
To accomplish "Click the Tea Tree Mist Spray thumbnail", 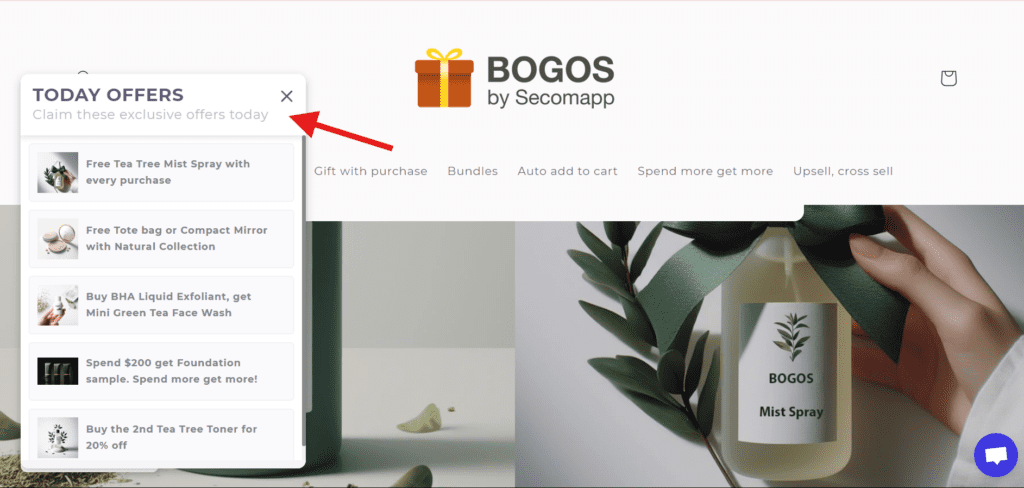I will pyautogui.click(x=57, y=172).
